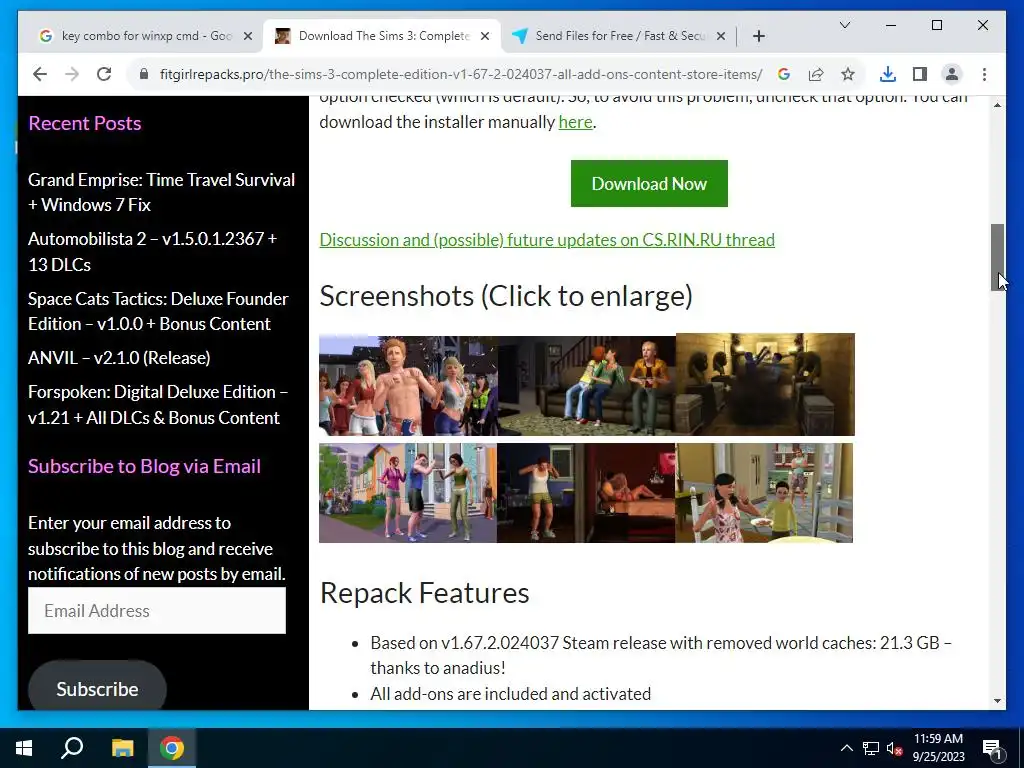Click the page scrollbar thumb
The width and height of the screenshot is (1024, 768).
click(997, 257)
